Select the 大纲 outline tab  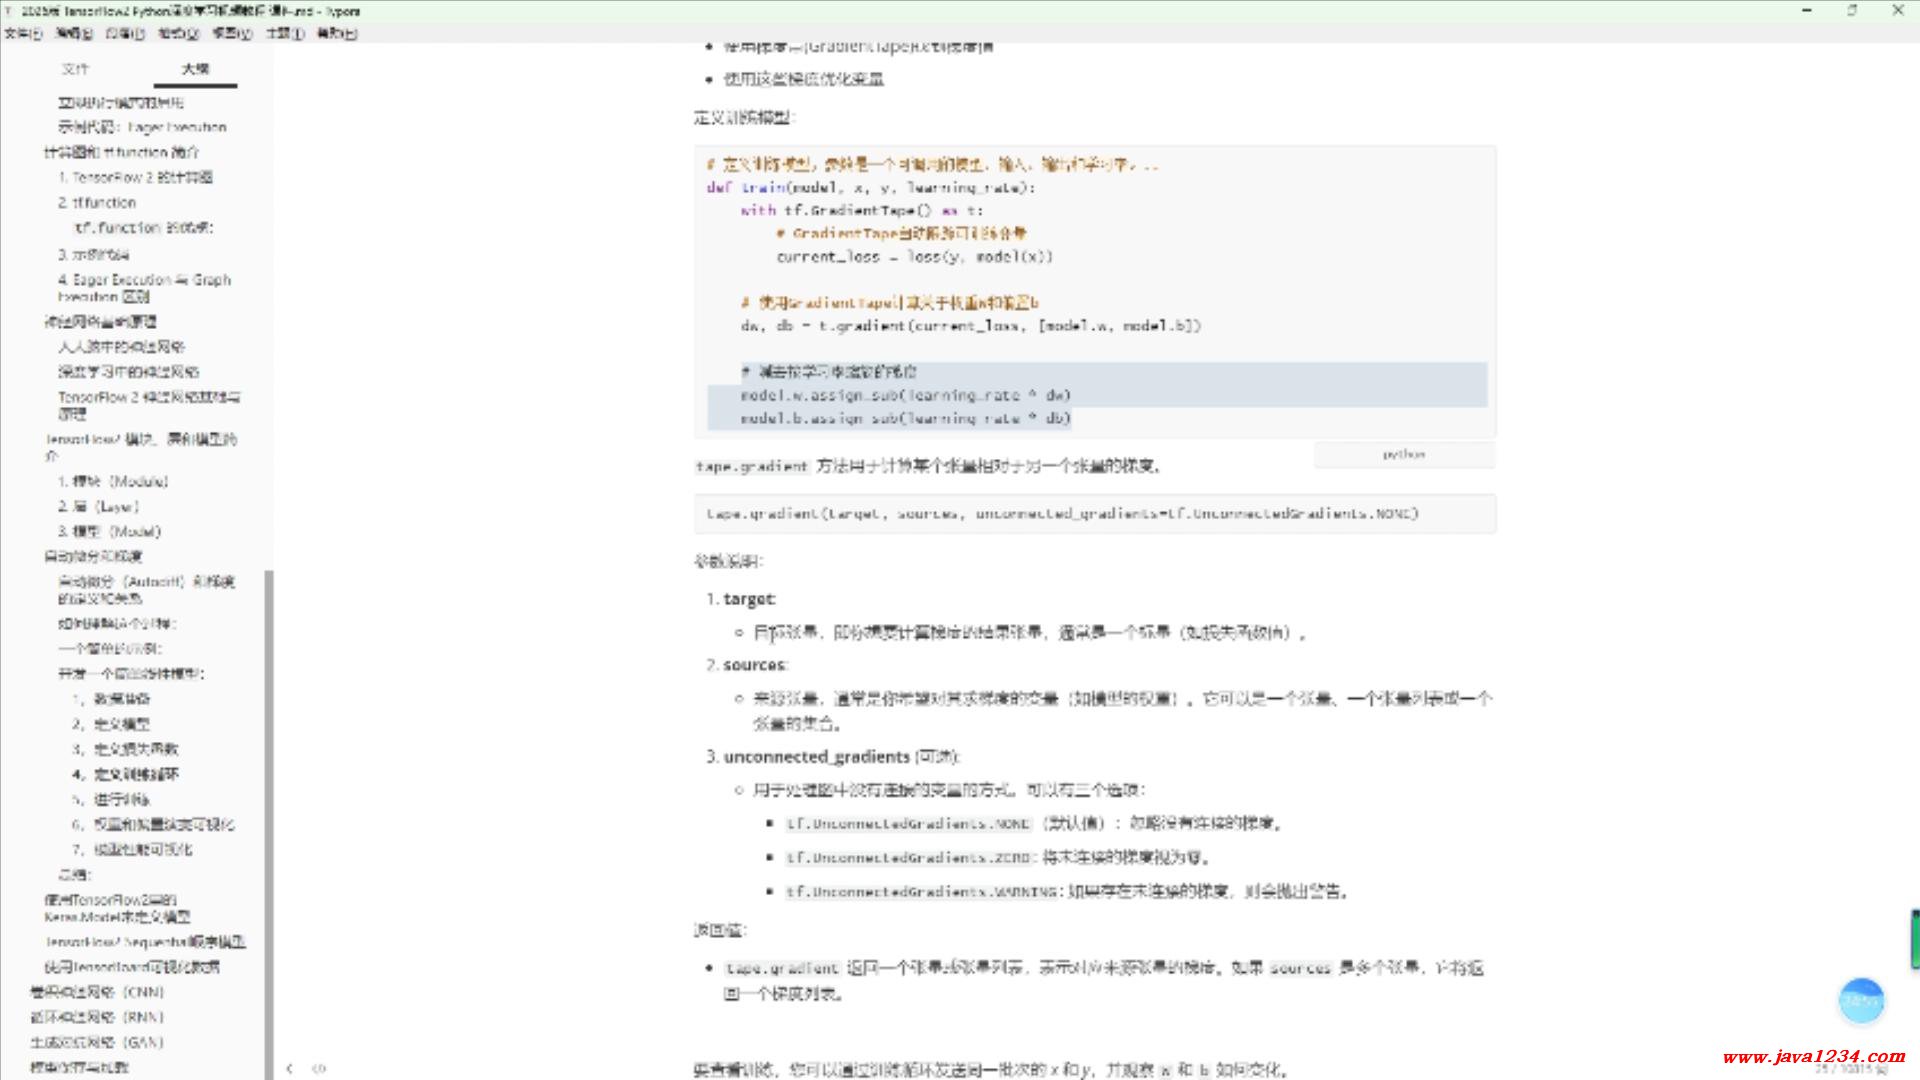(195, 69)
